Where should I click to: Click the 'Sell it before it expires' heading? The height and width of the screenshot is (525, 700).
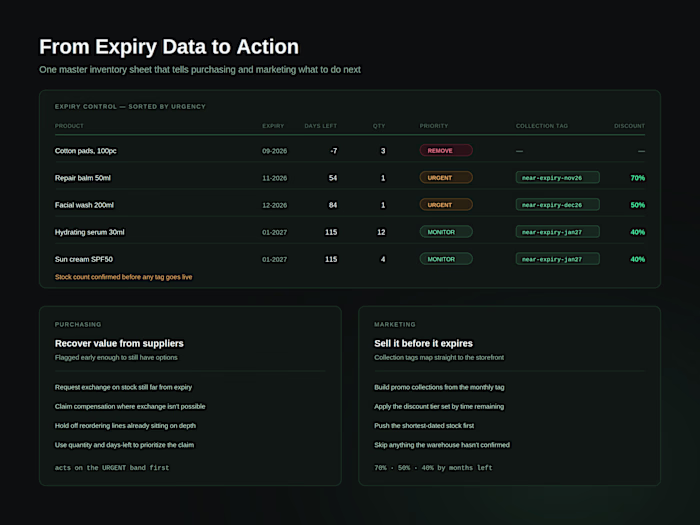(423, 343)
